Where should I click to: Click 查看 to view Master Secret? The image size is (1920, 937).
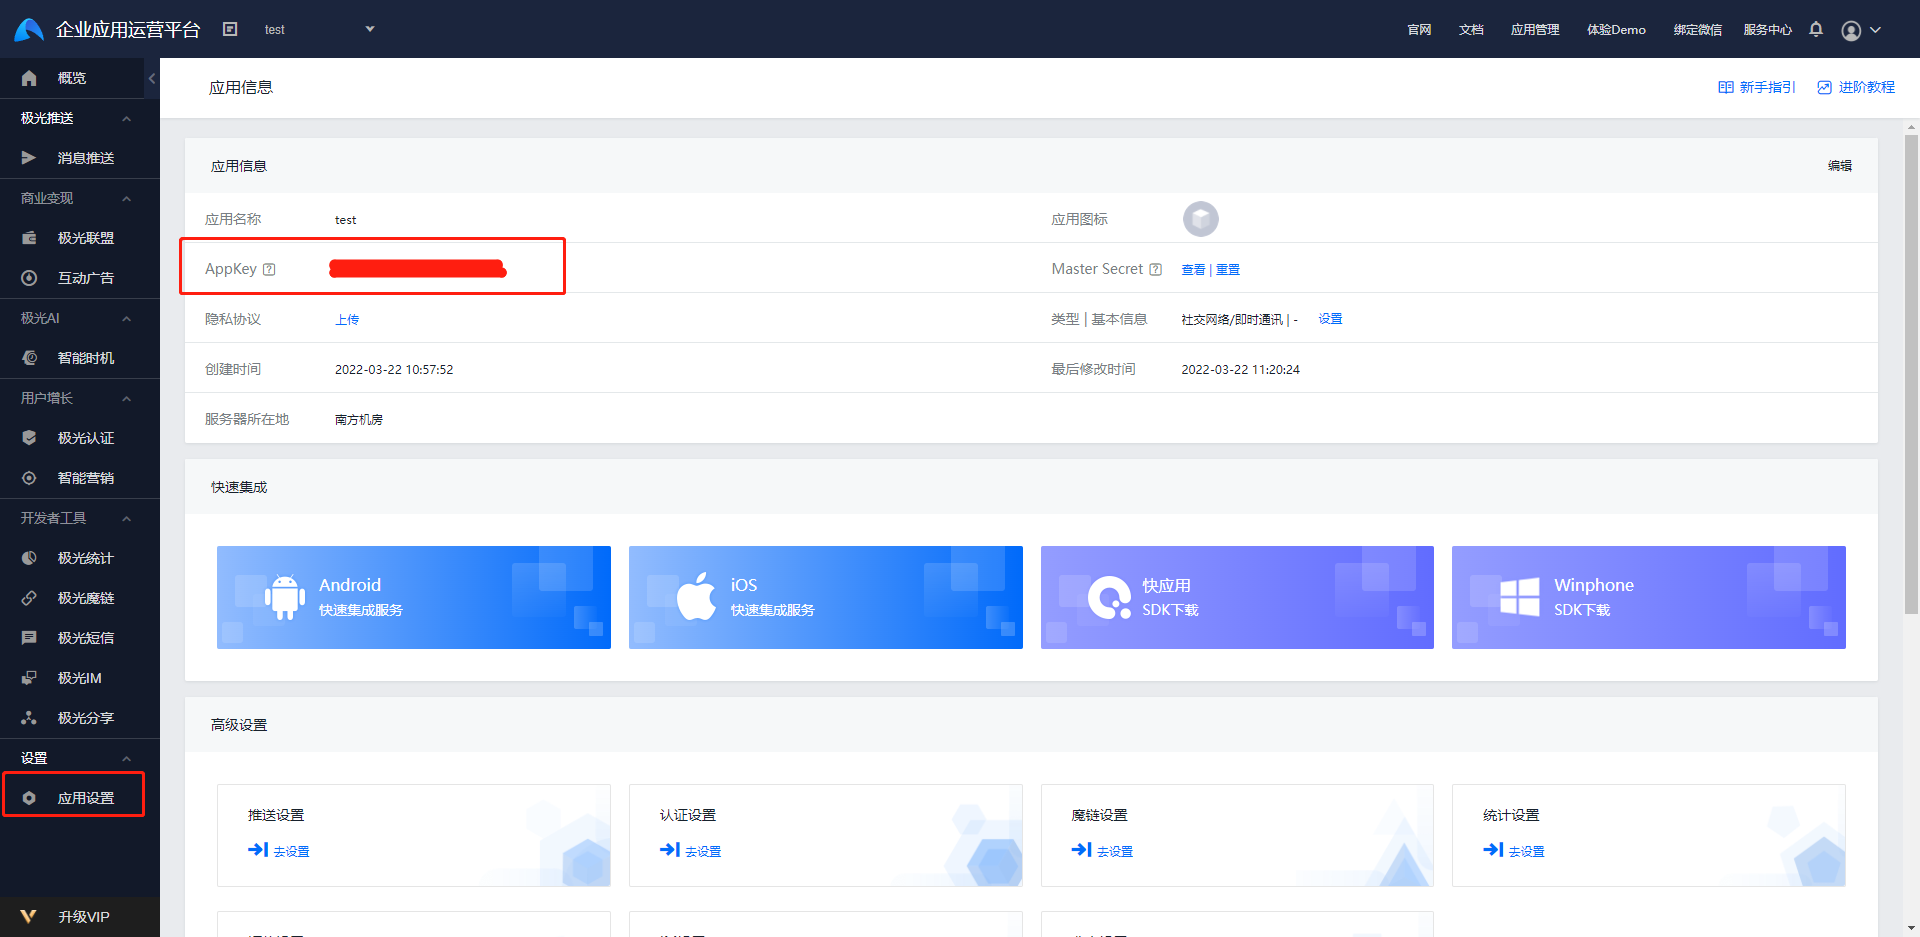[1193, 270]
